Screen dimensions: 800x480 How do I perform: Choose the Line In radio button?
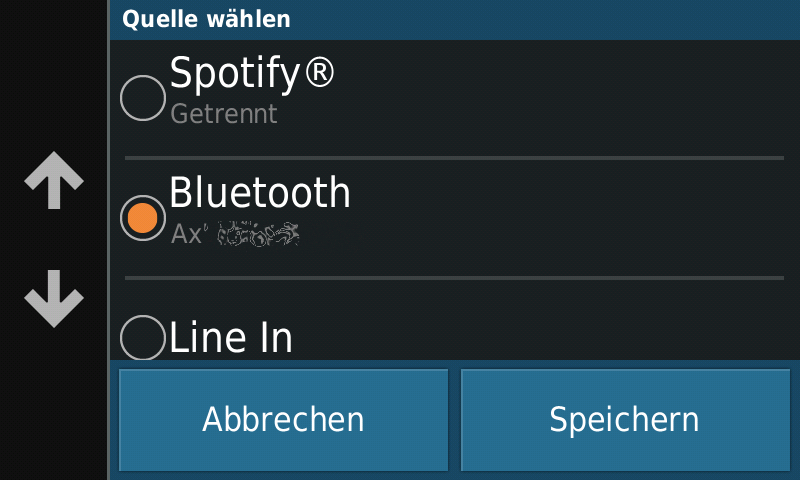[x=143, y=338]
